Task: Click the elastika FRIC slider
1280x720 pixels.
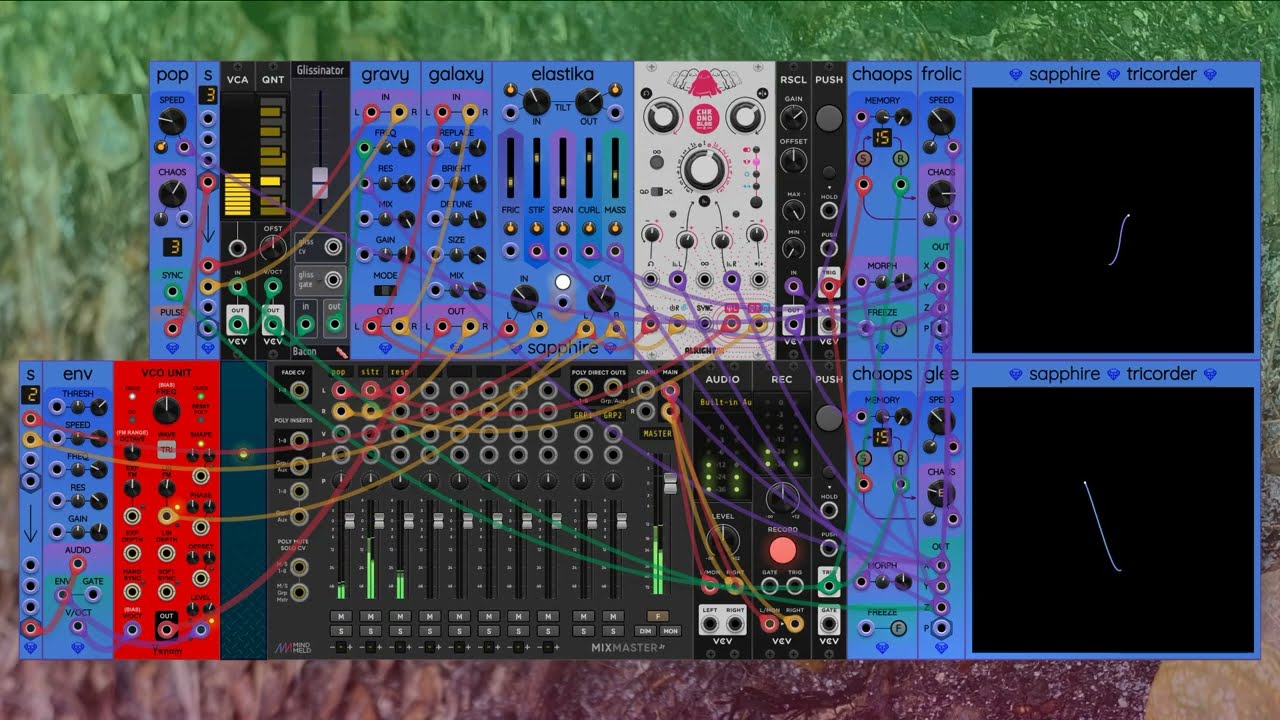Action: [x=511, y=168]
